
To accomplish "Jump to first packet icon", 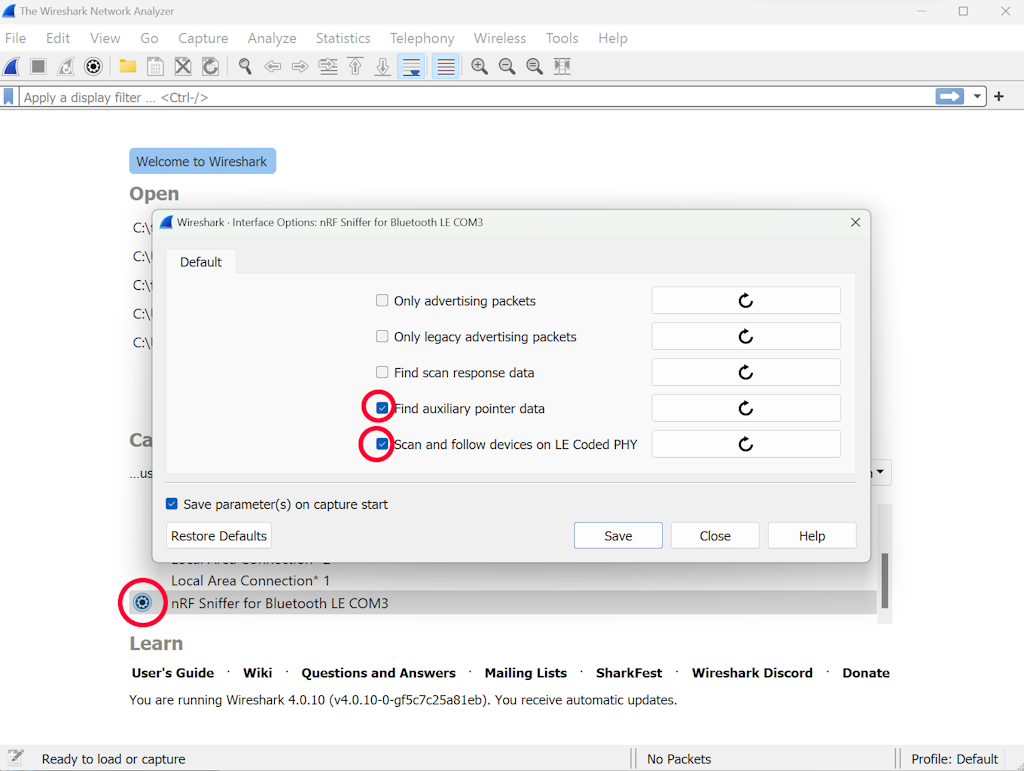I will 355,66.
